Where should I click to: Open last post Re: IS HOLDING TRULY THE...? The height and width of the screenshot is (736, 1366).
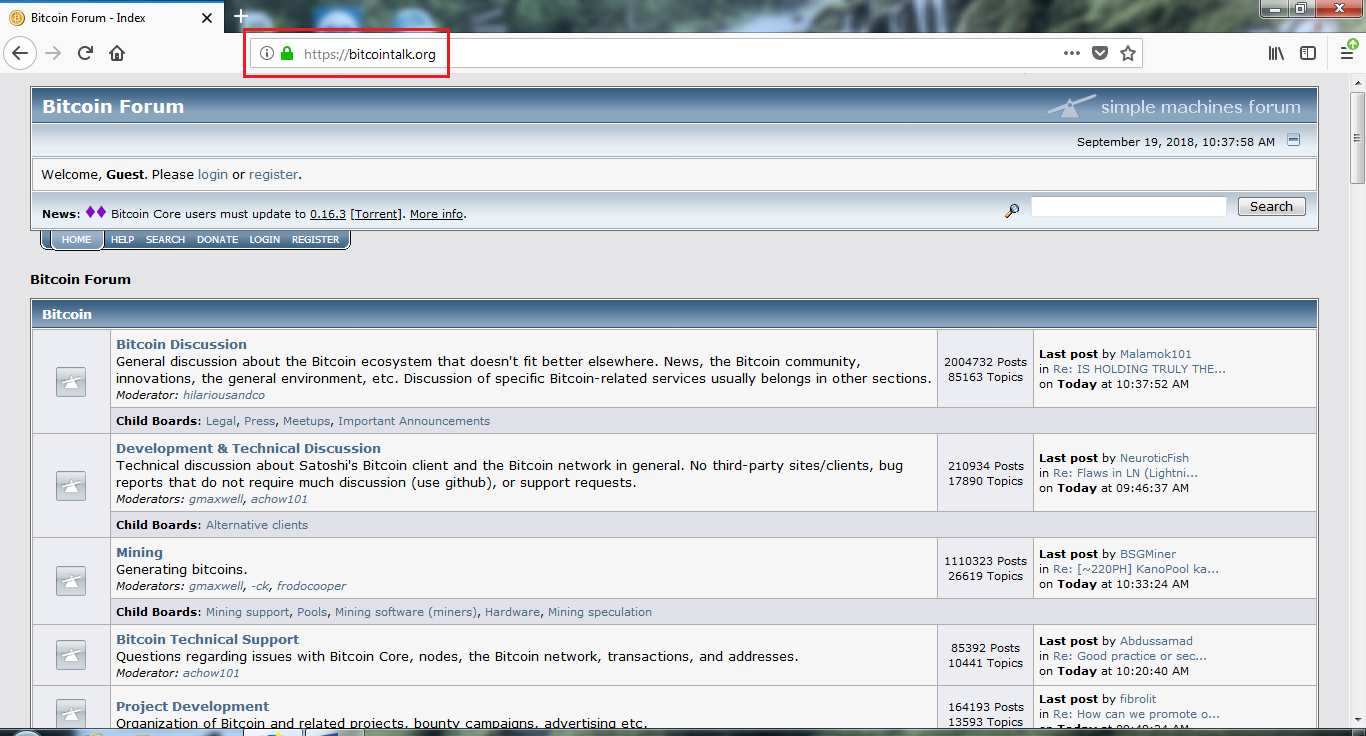(1139, 369)
